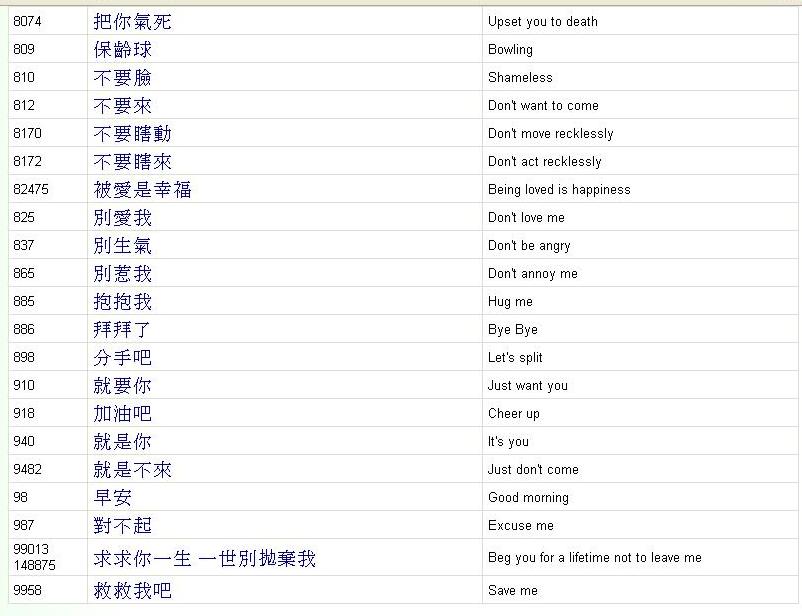Click the Chinese phrase '把你氣死'

(x=132, y=21)
